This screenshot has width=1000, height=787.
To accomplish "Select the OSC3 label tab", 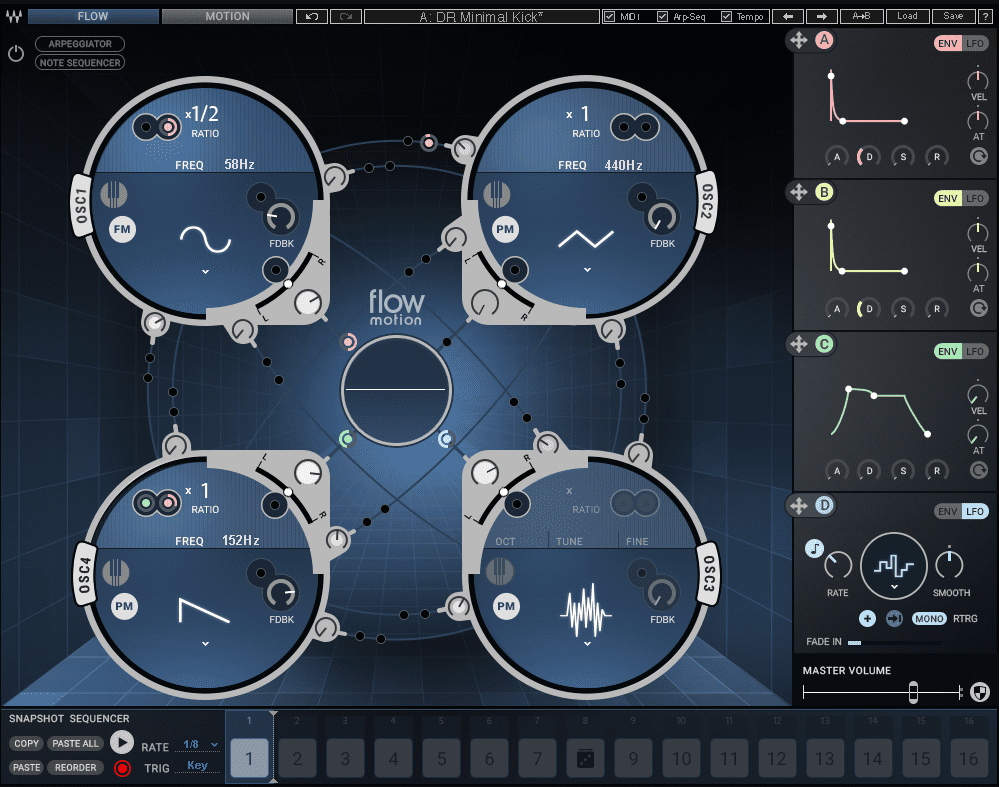I will [708, 573].
